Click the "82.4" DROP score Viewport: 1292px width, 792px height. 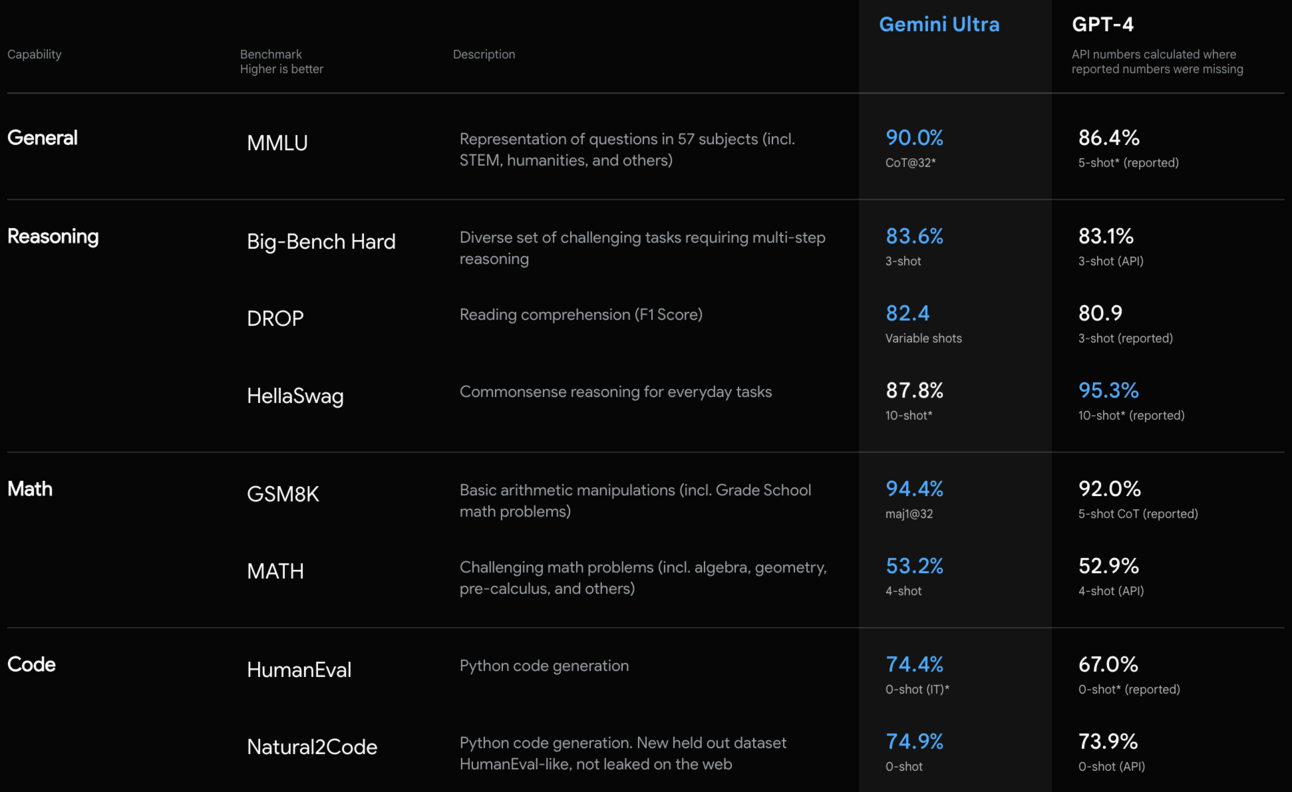pos(907,313)
